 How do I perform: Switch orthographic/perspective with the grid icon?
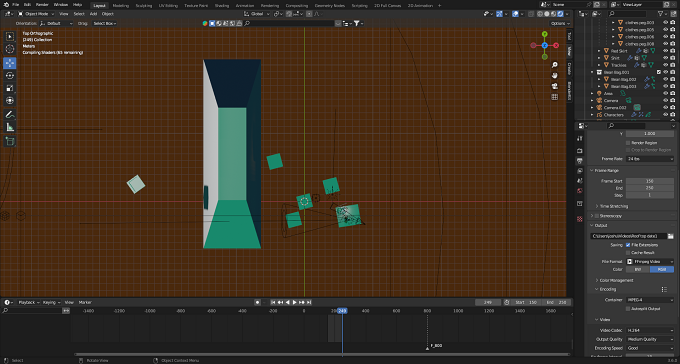pos(554,97)
